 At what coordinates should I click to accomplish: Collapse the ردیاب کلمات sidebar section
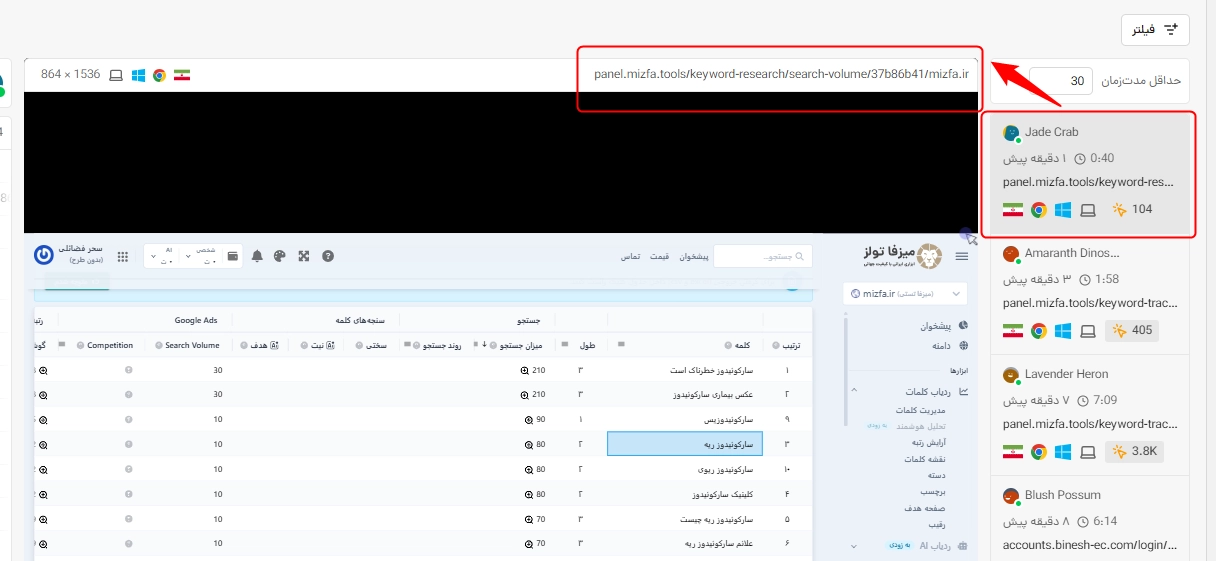click(854, 392)
